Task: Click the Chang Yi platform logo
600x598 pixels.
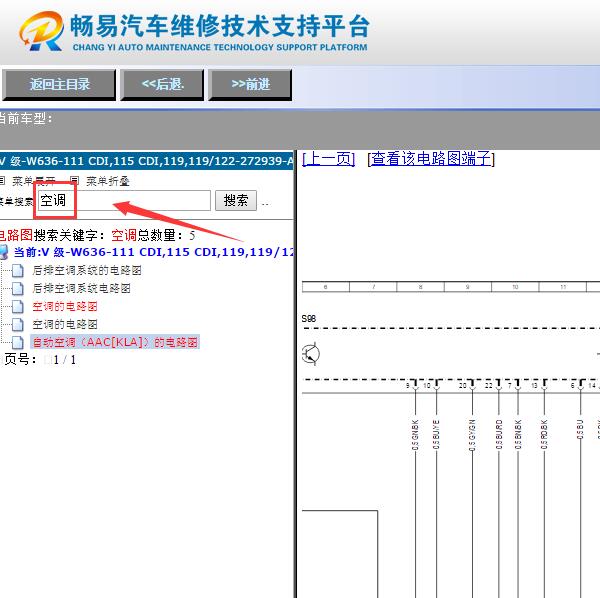Action: pos(42,31)
